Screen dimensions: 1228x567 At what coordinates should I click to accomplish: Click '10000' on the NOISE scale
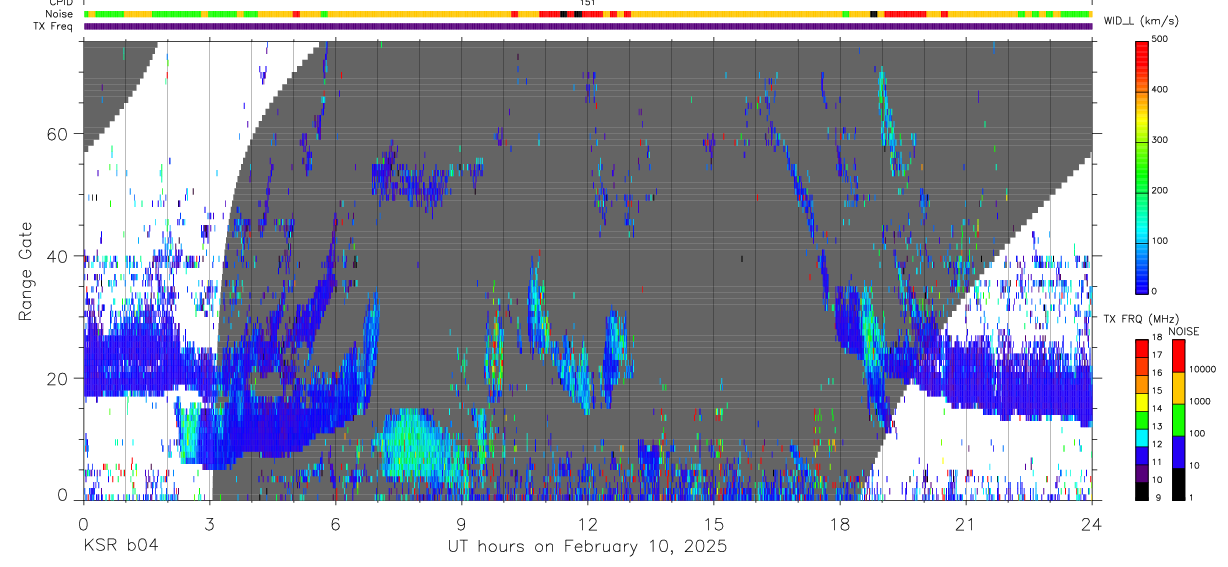1201,369
